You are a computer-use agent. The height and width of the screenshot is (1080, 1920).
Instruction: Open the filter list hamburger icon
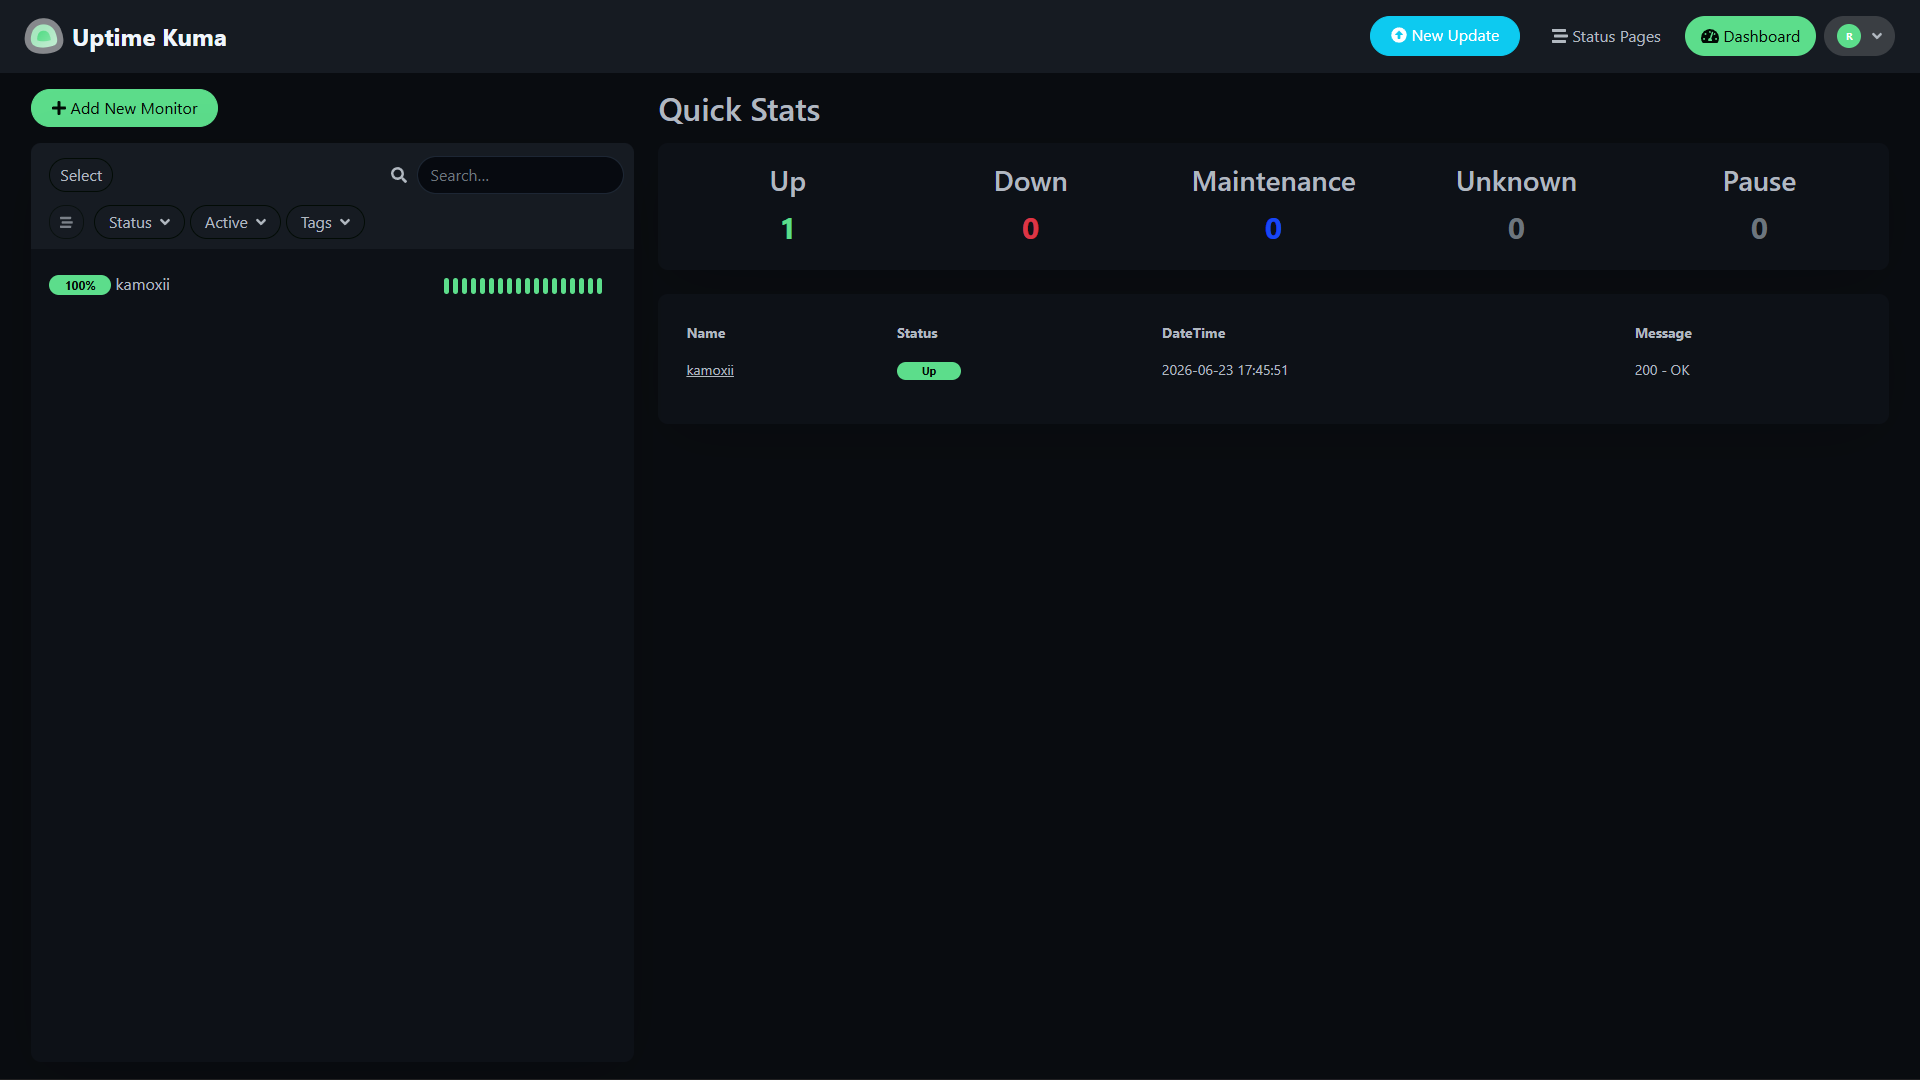[66, 222]
